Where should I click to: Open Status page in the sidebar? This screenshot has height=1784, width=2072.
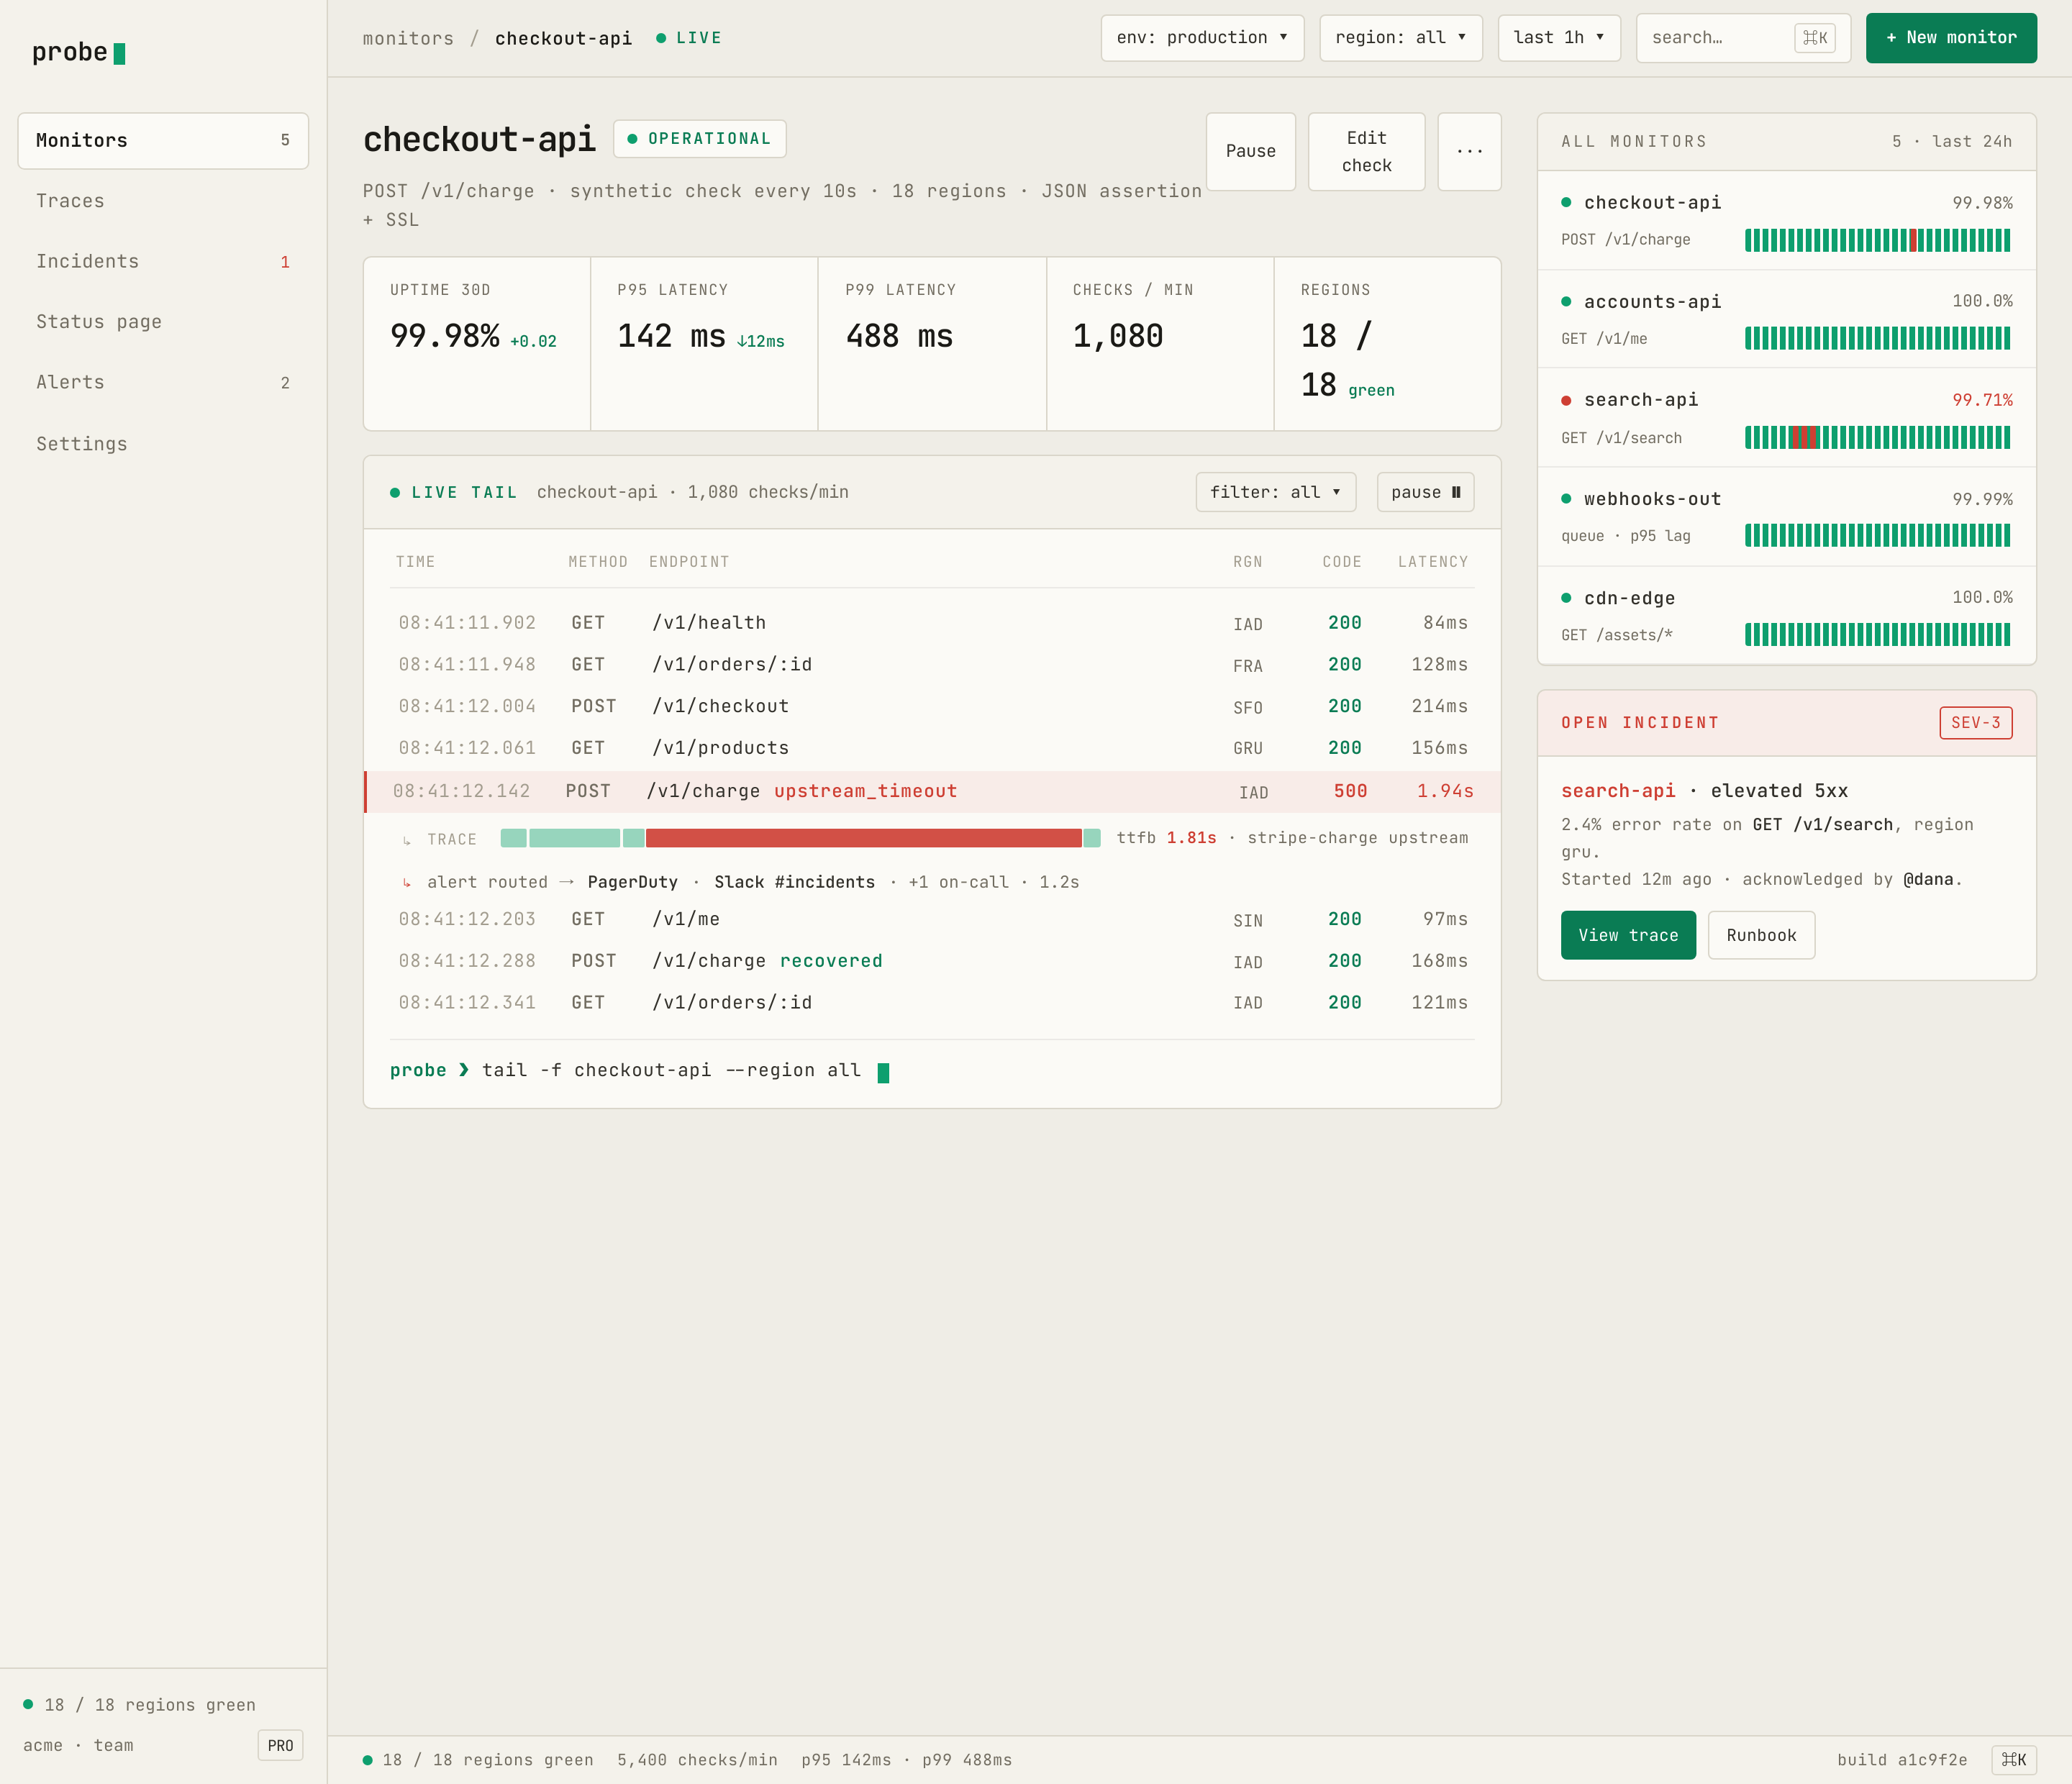click(163, 322)
